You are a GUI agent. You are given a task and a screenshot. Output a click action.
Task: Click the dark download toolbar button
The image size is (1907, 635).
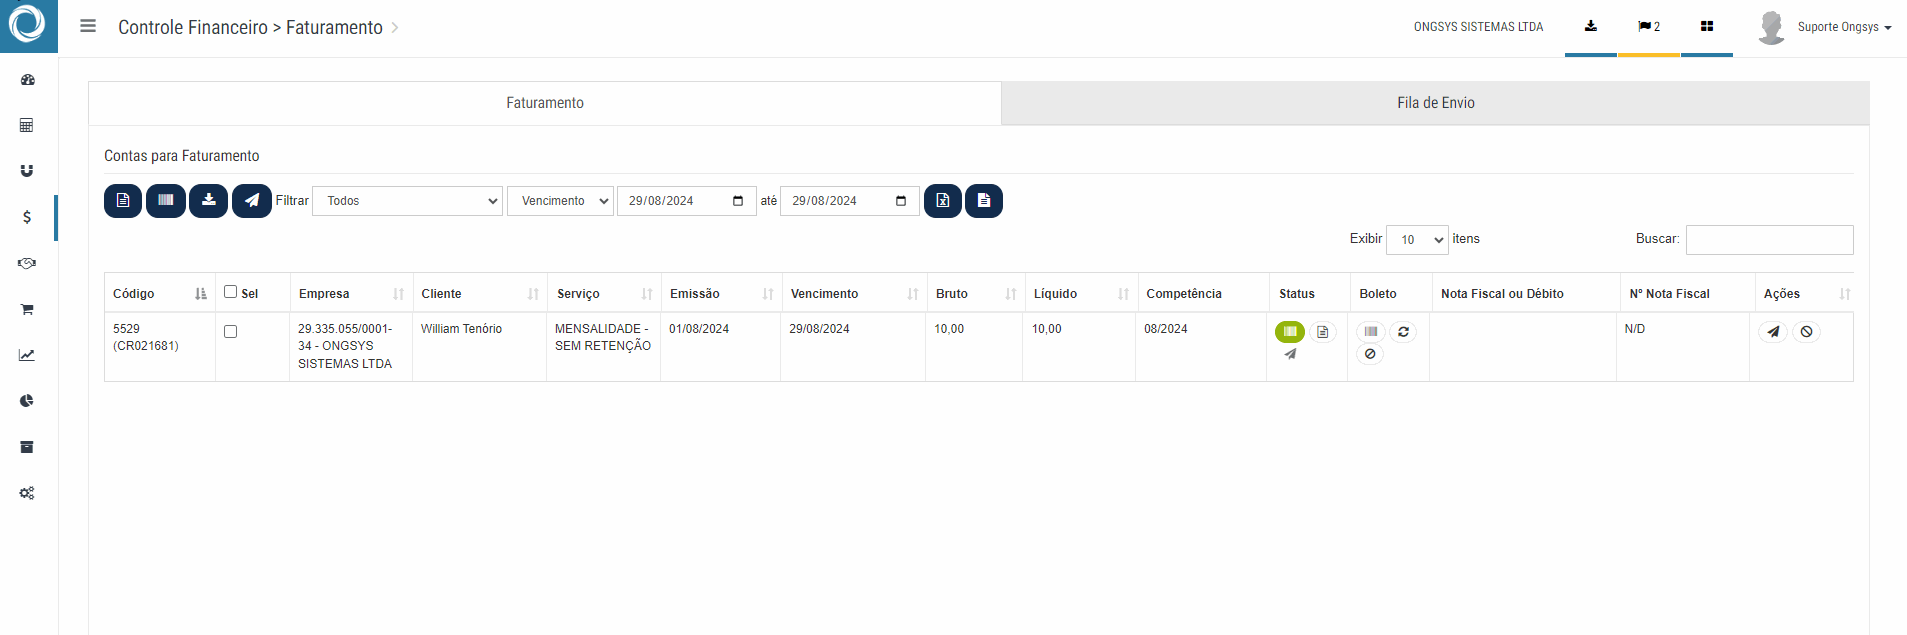coord(209,201)
